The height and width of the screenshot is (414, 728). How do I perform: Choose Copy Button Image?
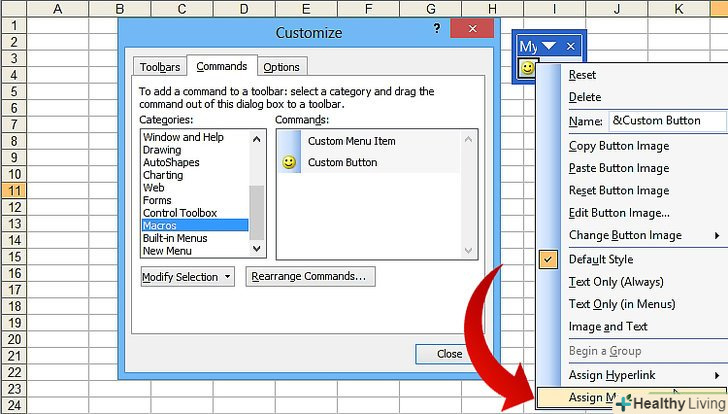click(x=619, y=146)
